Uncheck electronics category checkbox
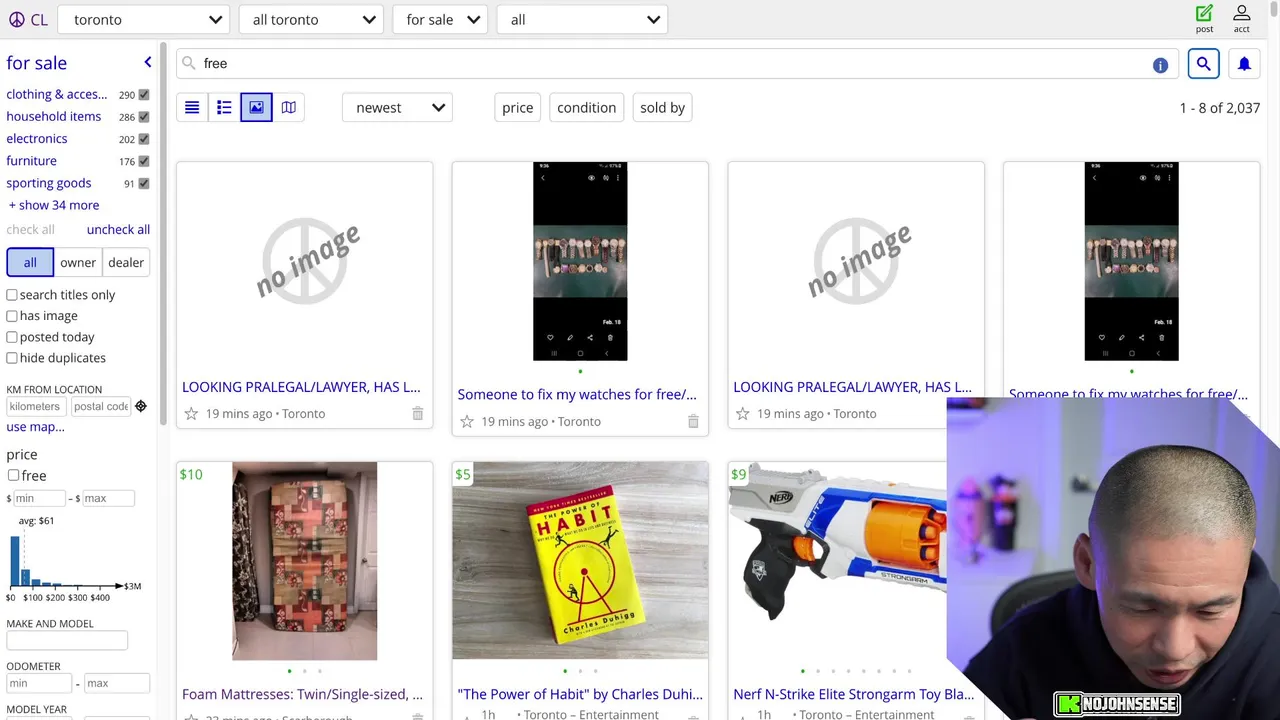1280x720 pixels. click(x=144, y=139)
